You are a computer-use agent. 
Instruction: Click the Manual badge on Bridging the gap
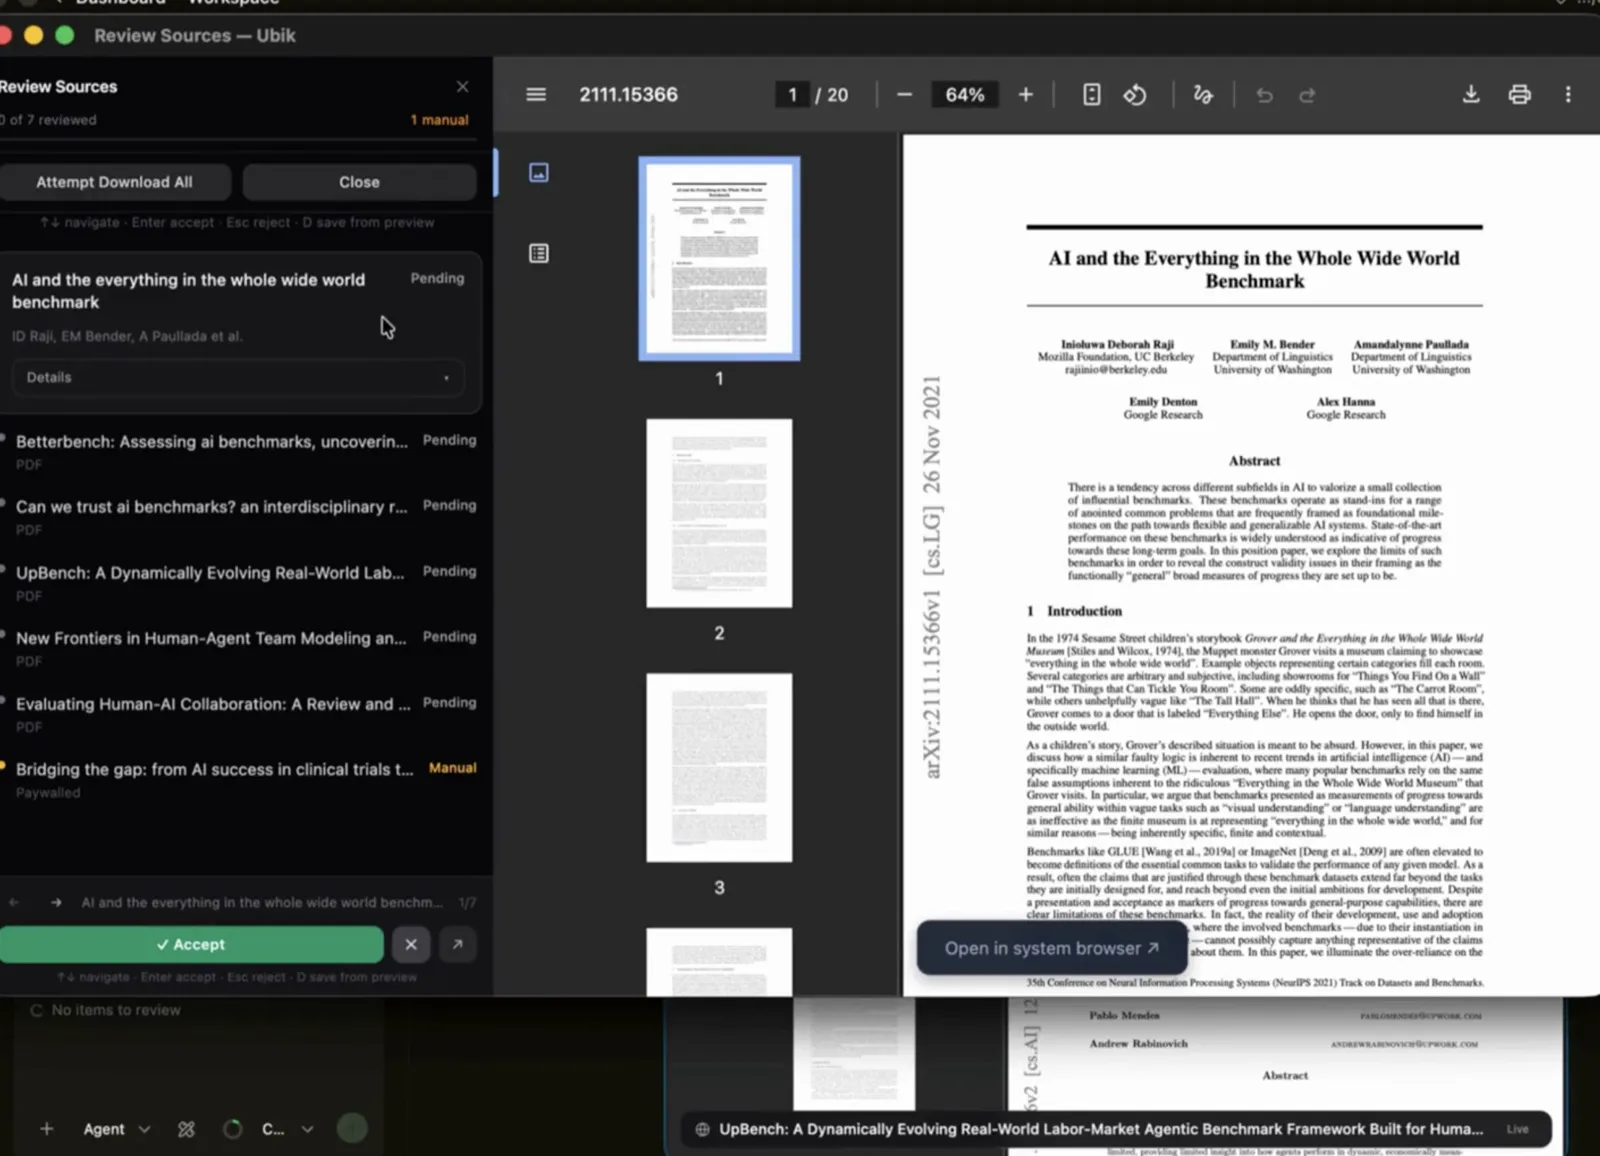[x=452, y=768]
